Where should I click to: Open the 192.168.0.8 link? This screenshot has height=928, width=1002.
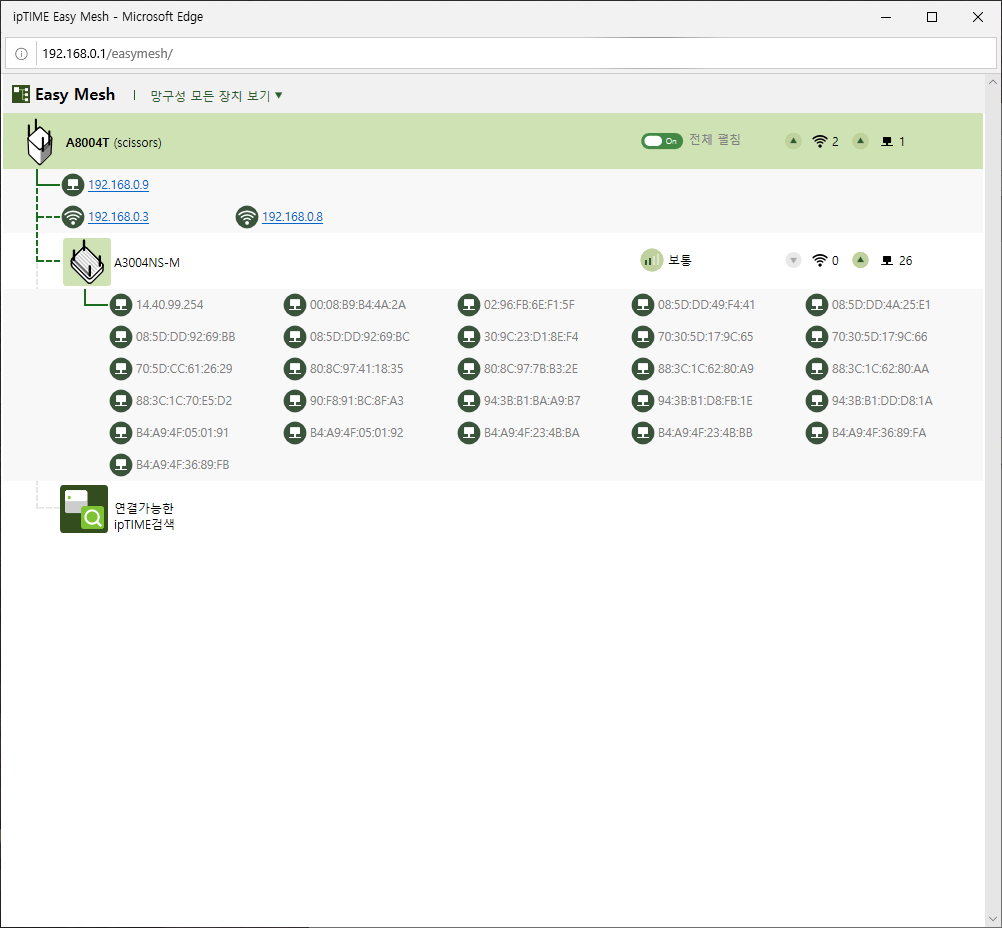(x=292, y=217)
